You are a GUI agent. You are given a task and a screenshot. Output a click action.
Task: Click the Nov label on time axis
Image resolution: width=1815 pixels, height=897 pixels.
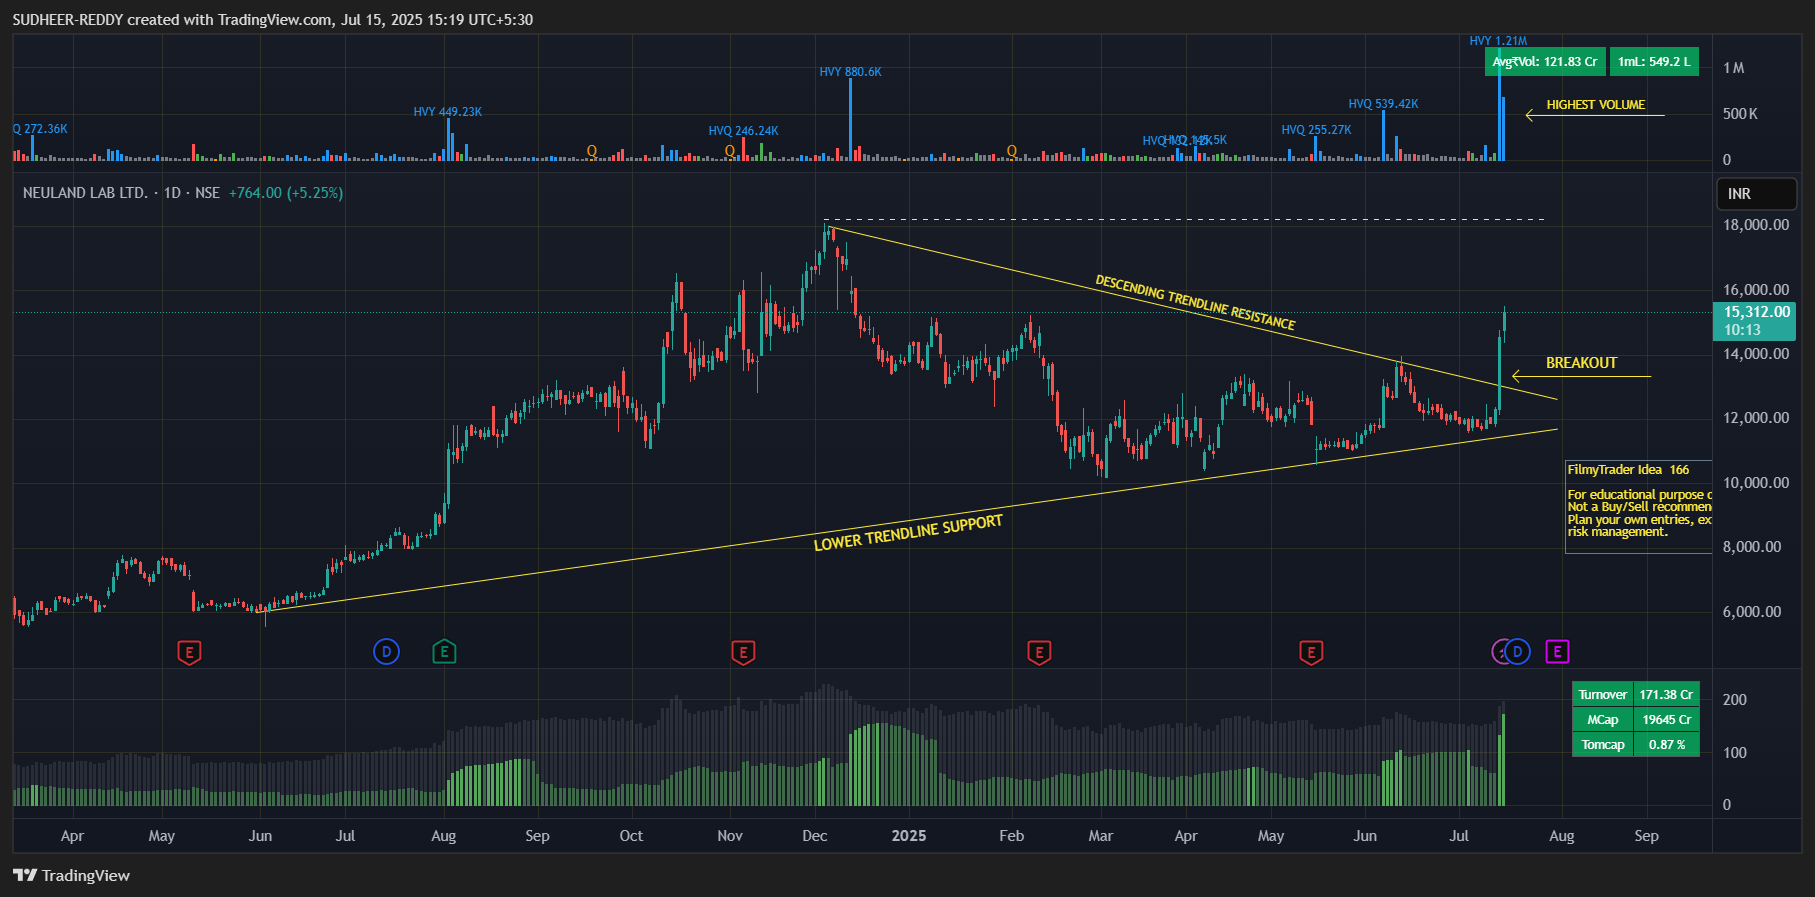click(x=730, y=836)
